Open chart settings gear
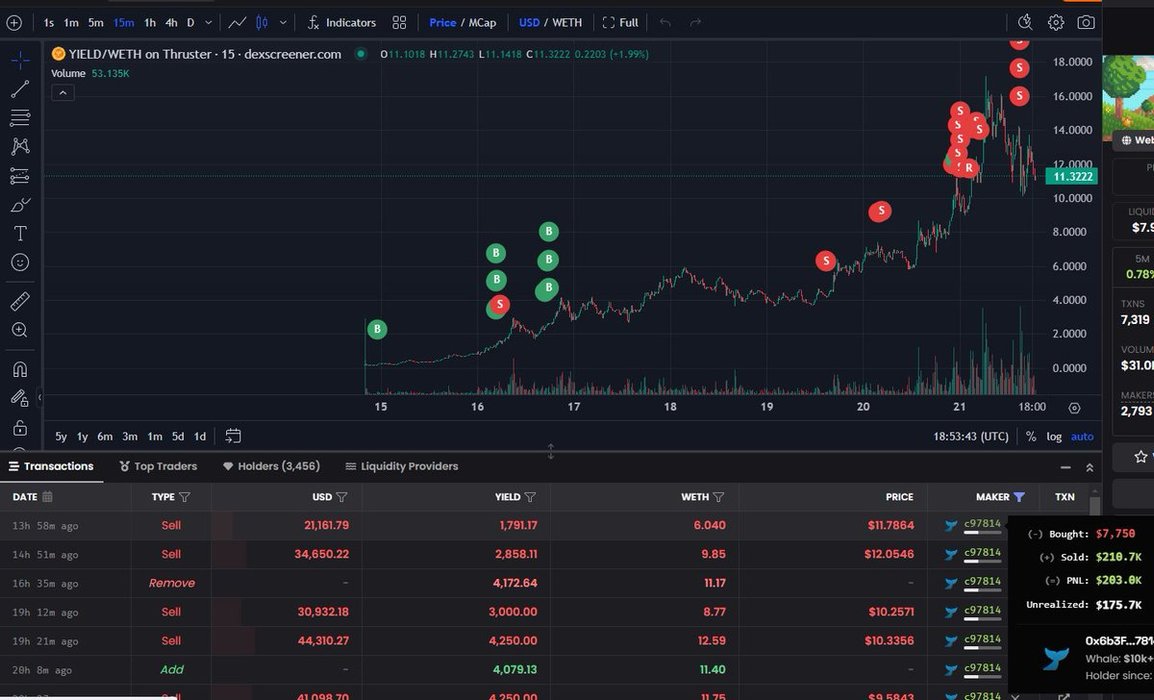 click(1056, 22)
